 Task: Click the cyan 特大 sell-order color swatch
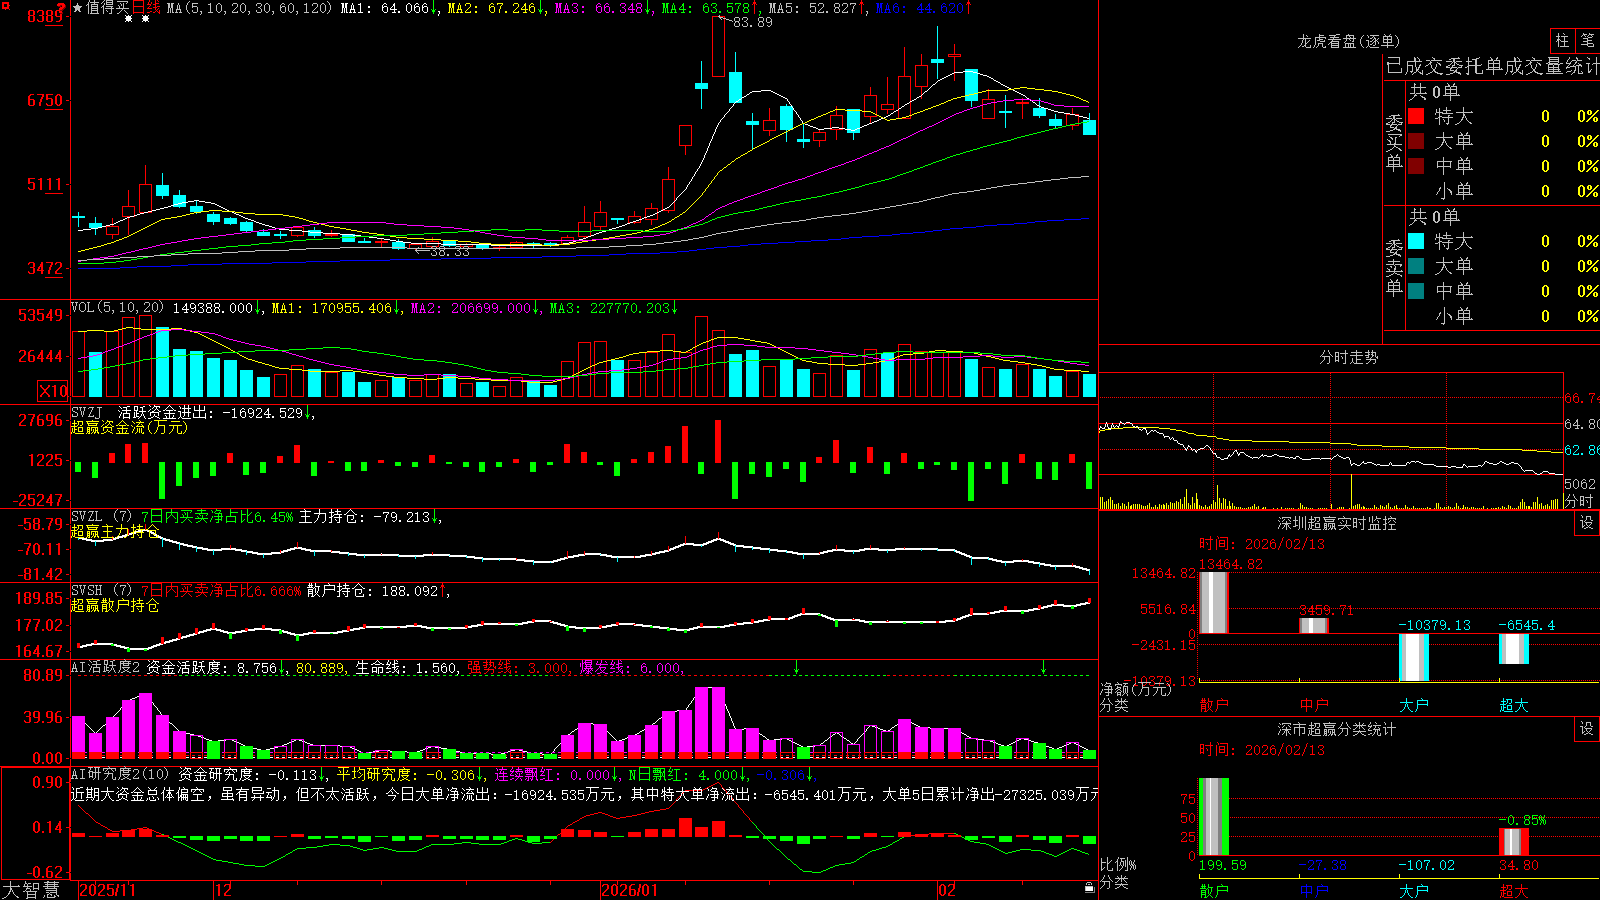pos(1416,241)
